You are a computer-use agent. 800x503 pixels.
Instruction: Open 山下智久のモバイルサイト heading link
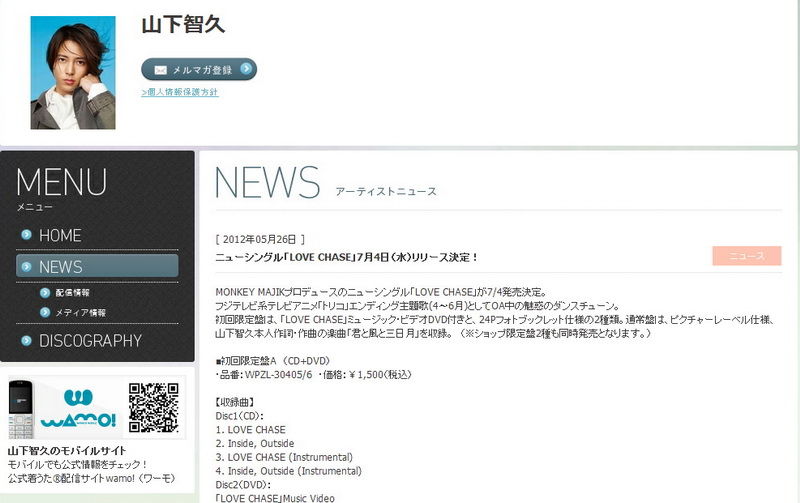pyautogui.click(x=67, y=450)
